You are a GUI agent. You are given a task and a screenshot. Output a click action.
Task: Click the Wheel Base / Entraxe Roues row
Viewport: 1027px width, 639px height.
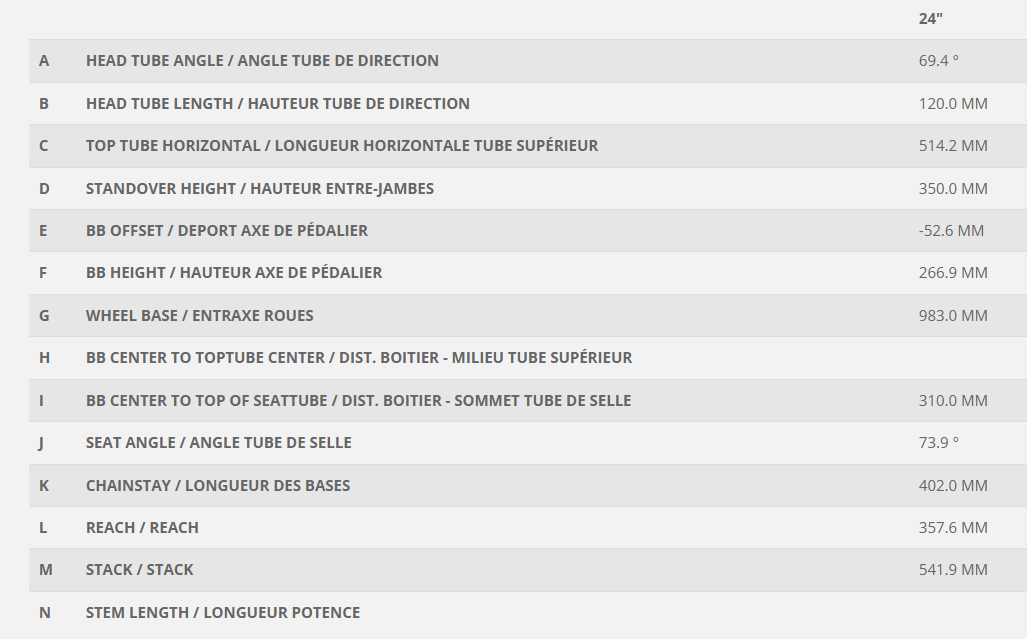click(x=528, y=316)
